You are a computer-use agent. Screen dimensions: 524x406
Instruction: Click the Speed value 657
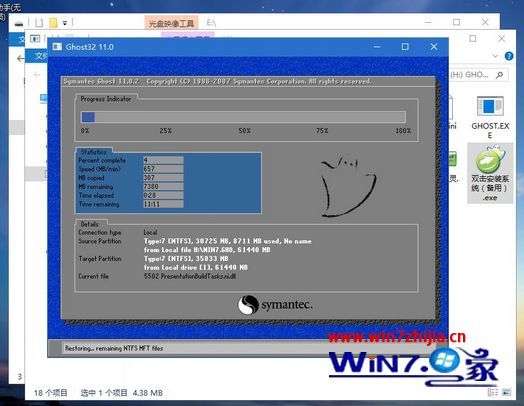click(163, 169)
